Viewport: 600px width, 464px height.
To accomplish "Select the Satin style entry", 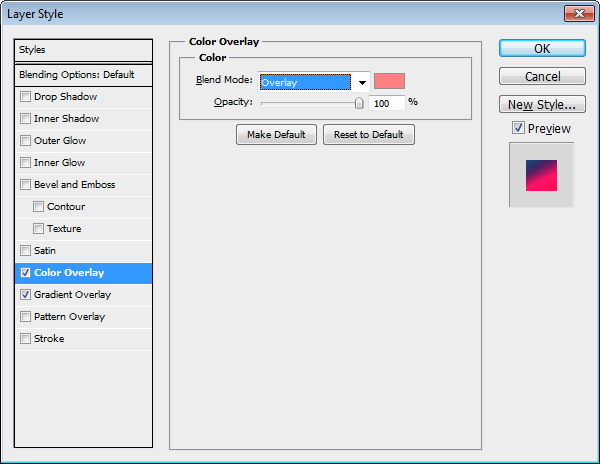I will click(45, 251).
